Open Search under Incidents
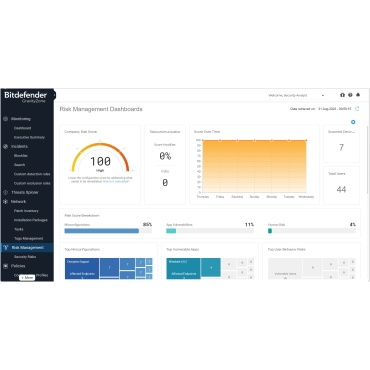Viewport: 370px width, 370px height. point(20,165)
